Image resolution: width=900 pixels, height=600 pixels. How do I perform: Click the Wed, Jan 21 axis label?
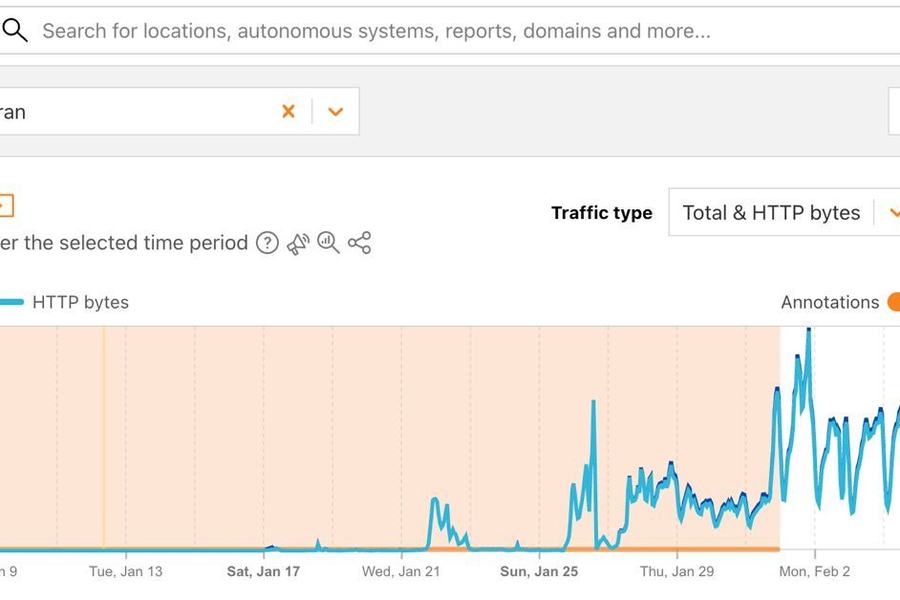pyautogui.click(x=401, y=571)
